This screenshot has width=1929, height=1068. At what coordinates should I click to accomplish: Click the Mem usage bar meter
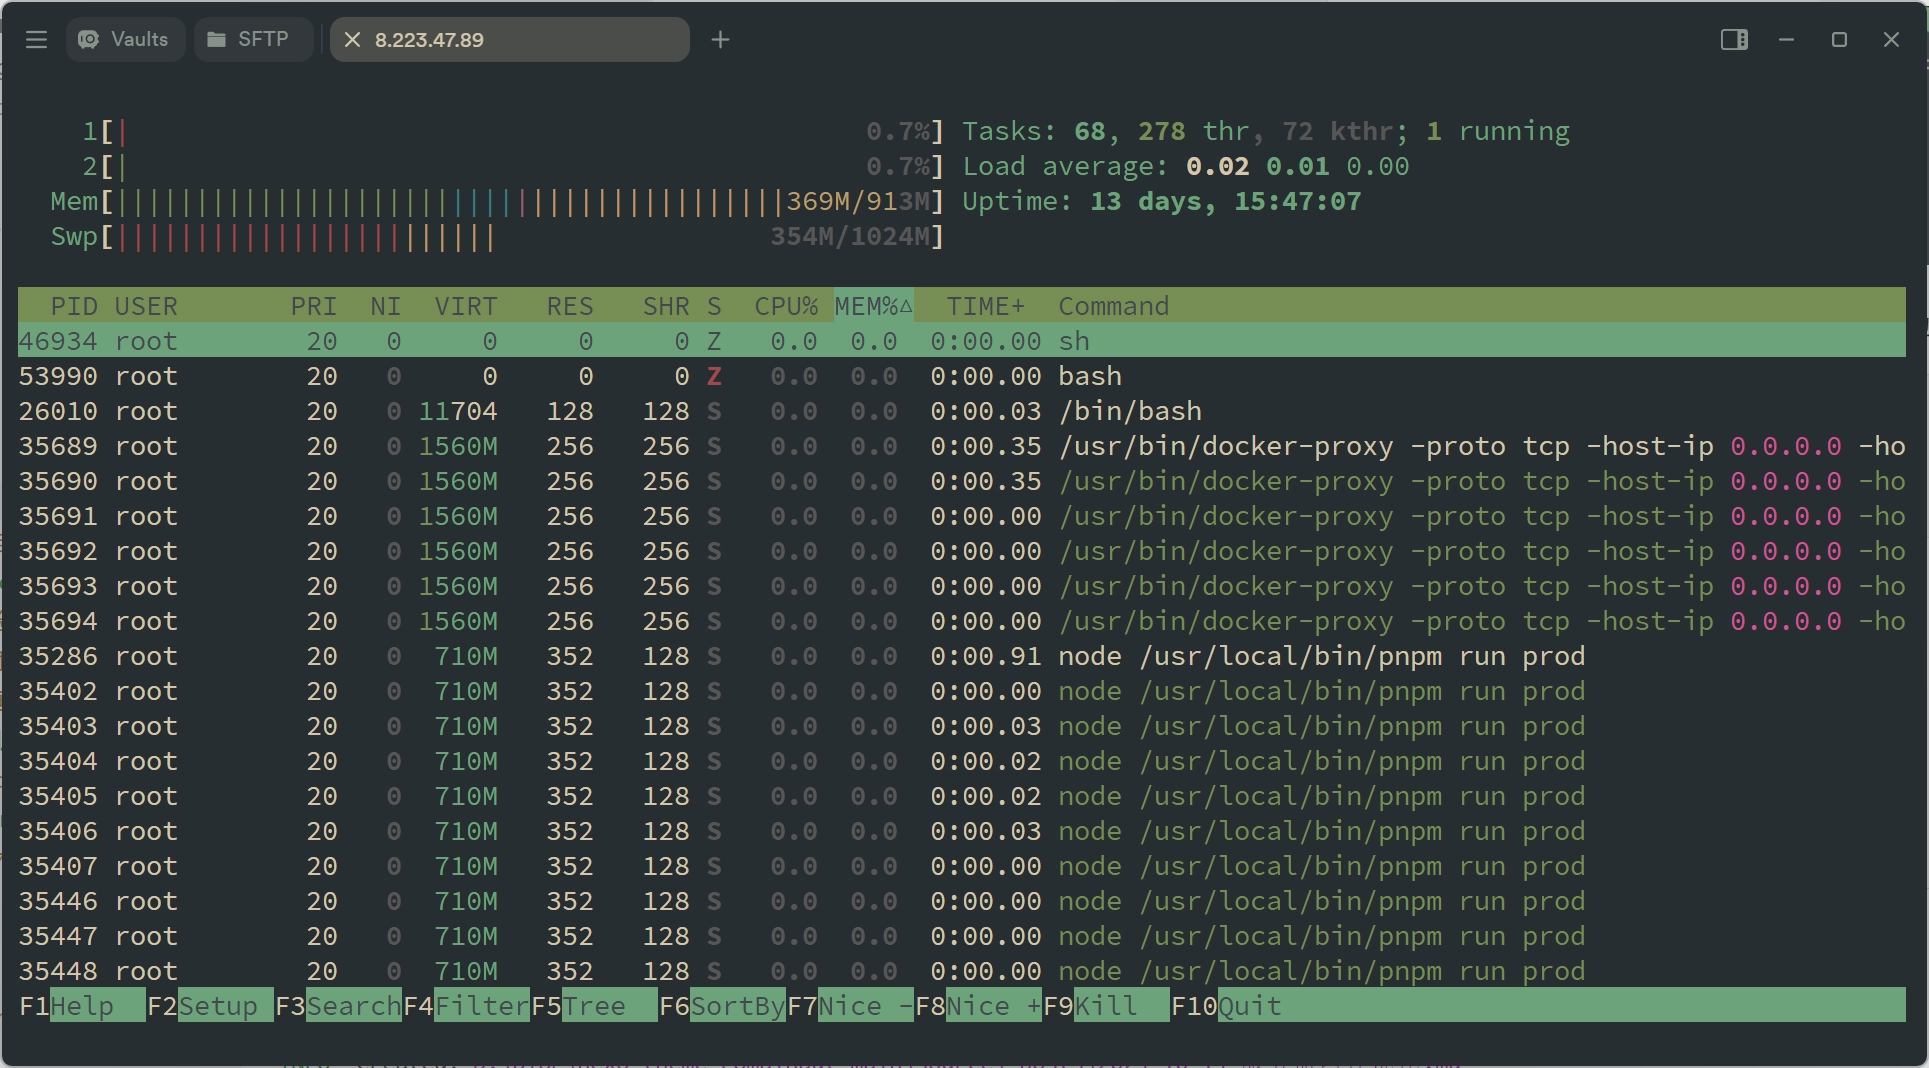pos(497,201)
